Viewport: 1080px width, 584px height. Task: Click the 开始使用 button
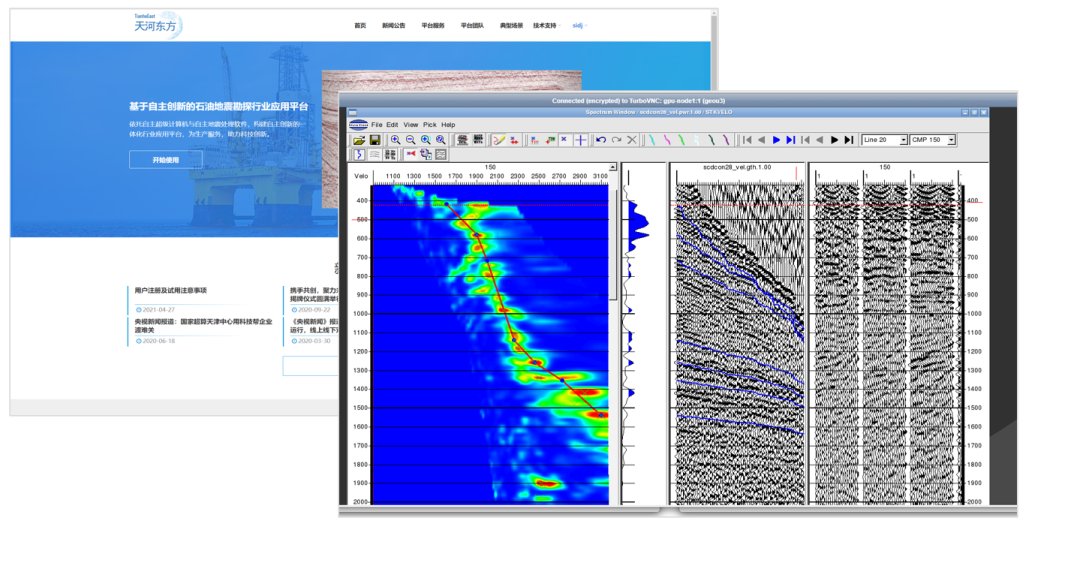coord(165,160)
